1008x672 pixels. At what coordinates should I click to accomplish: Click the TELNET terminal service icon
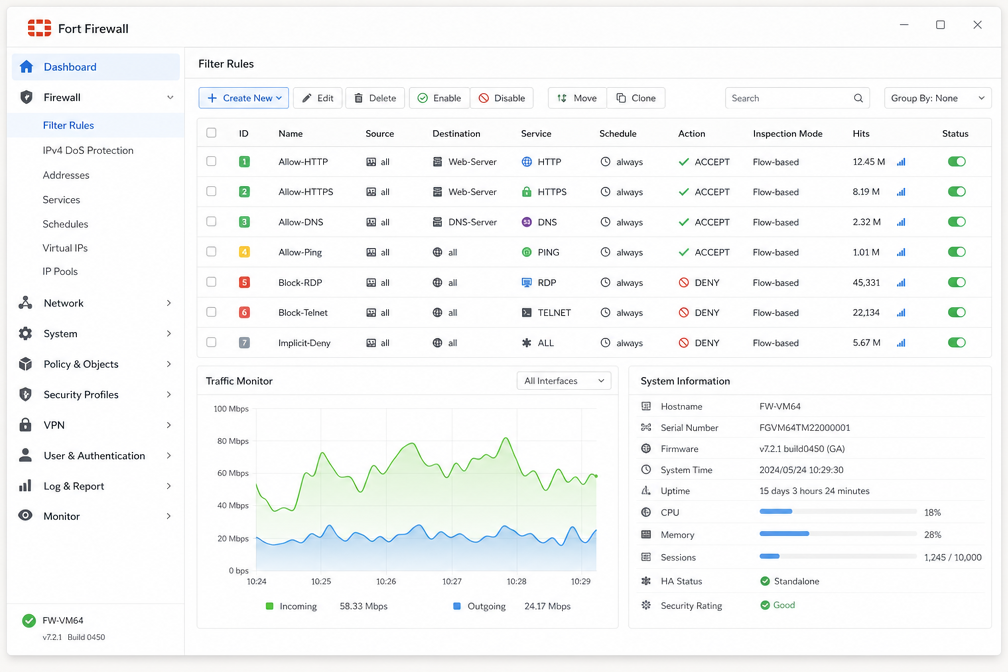[x=526, y=313]
